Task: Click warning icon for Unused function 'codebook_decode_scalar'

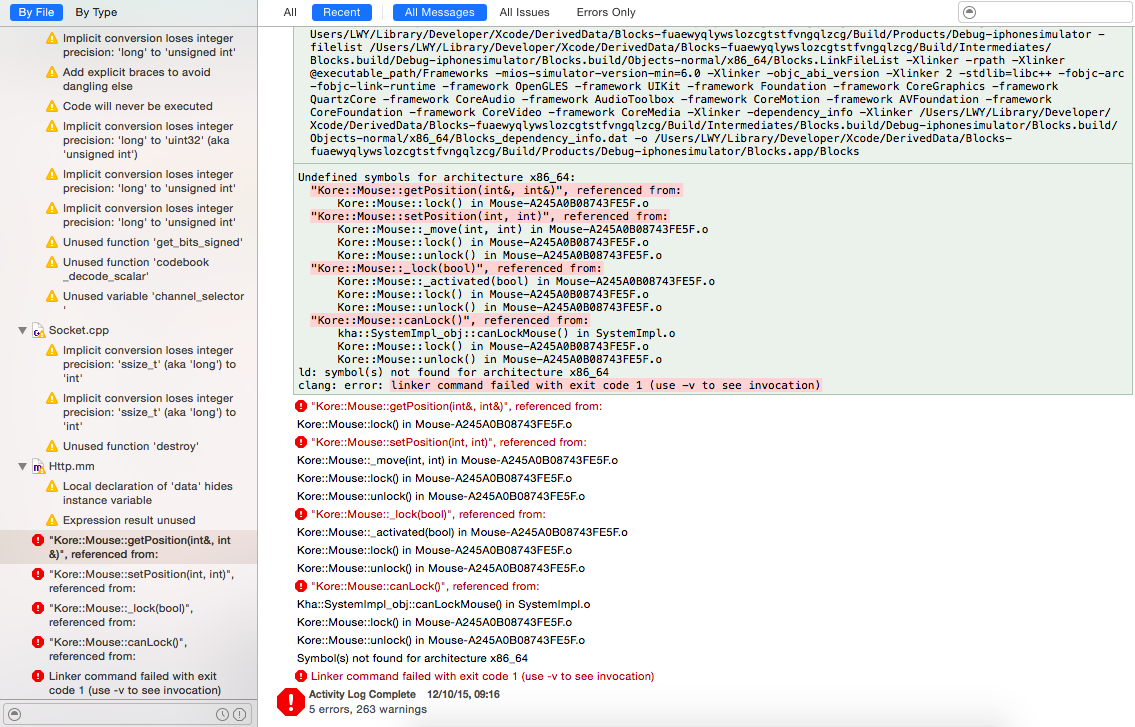Action: [52, 263]
